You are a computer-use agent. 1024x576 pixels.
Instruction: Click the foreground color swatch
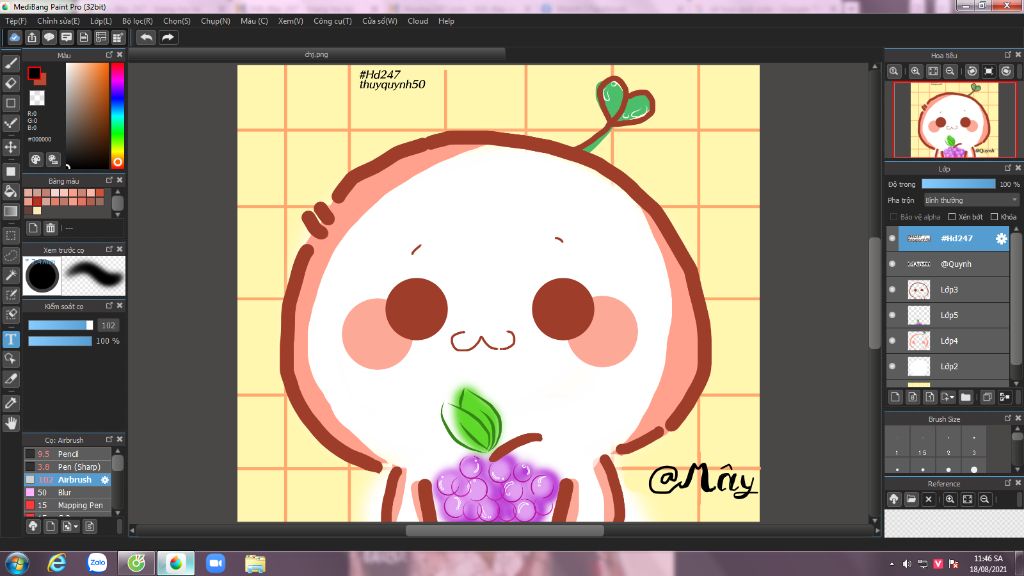tap(34, 73)
